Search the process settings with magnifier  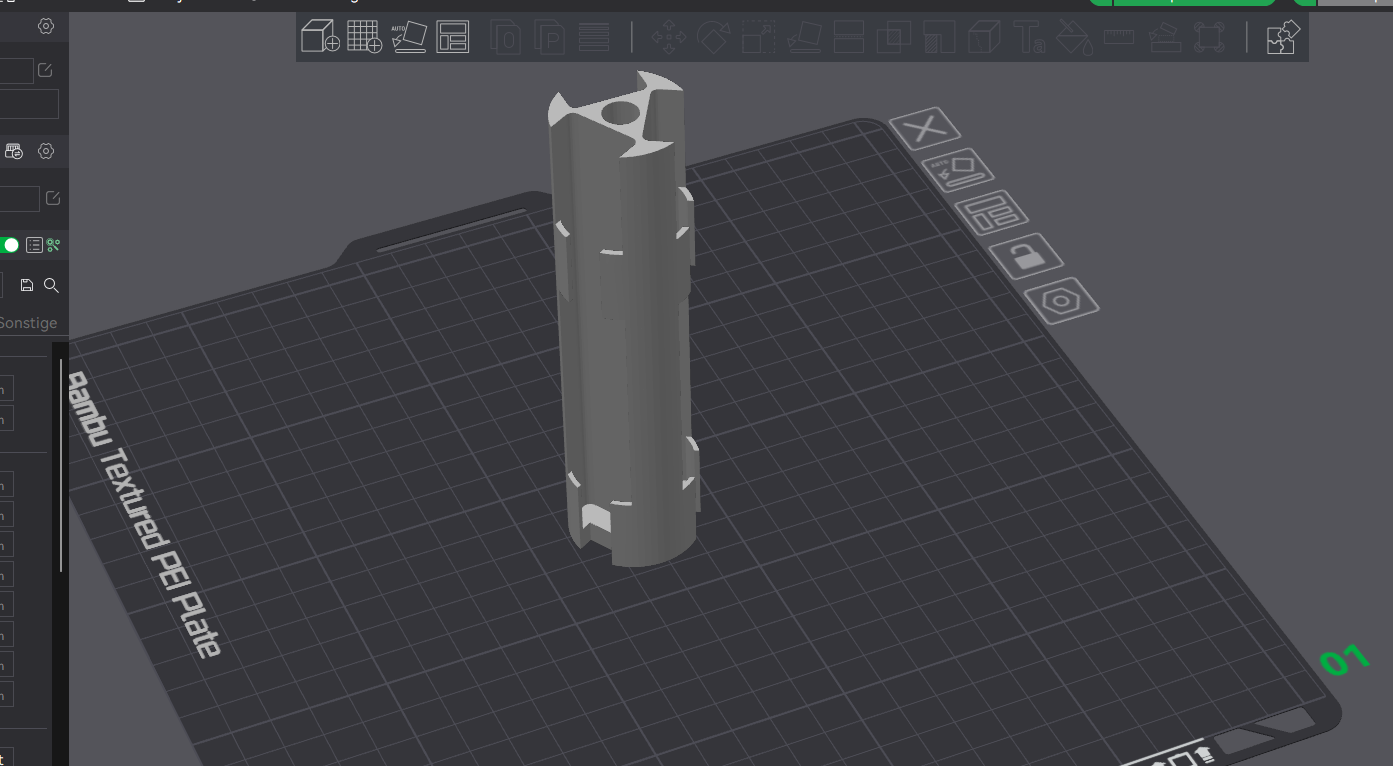coord(51,285)
